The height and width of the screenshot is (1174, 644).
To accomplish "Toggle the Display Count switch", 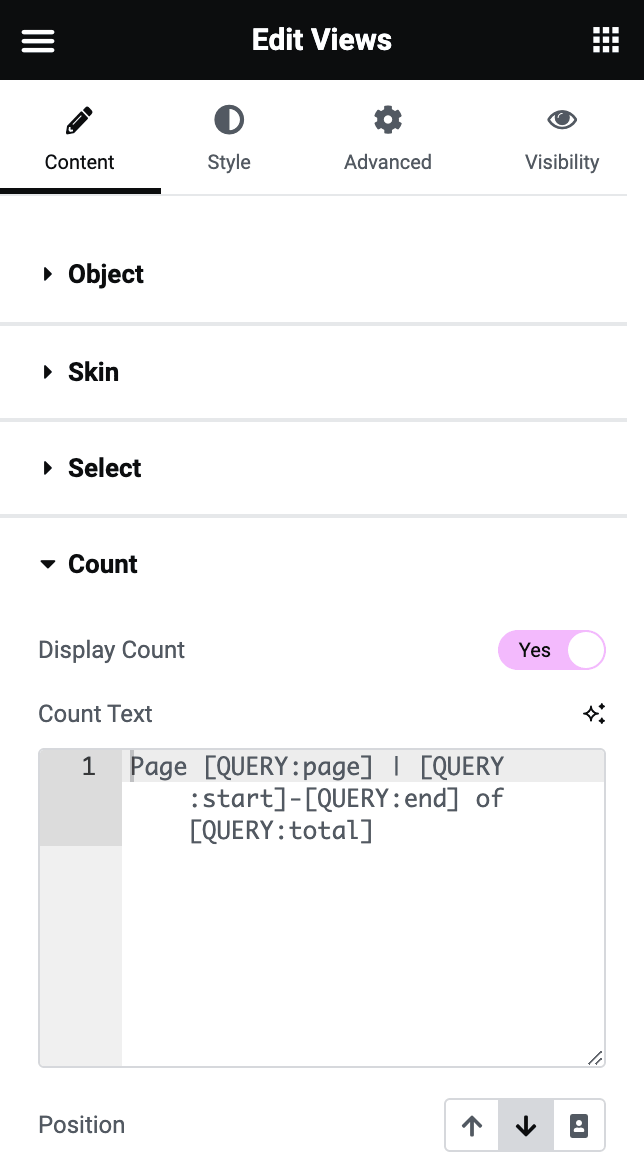I will [552, 650].
